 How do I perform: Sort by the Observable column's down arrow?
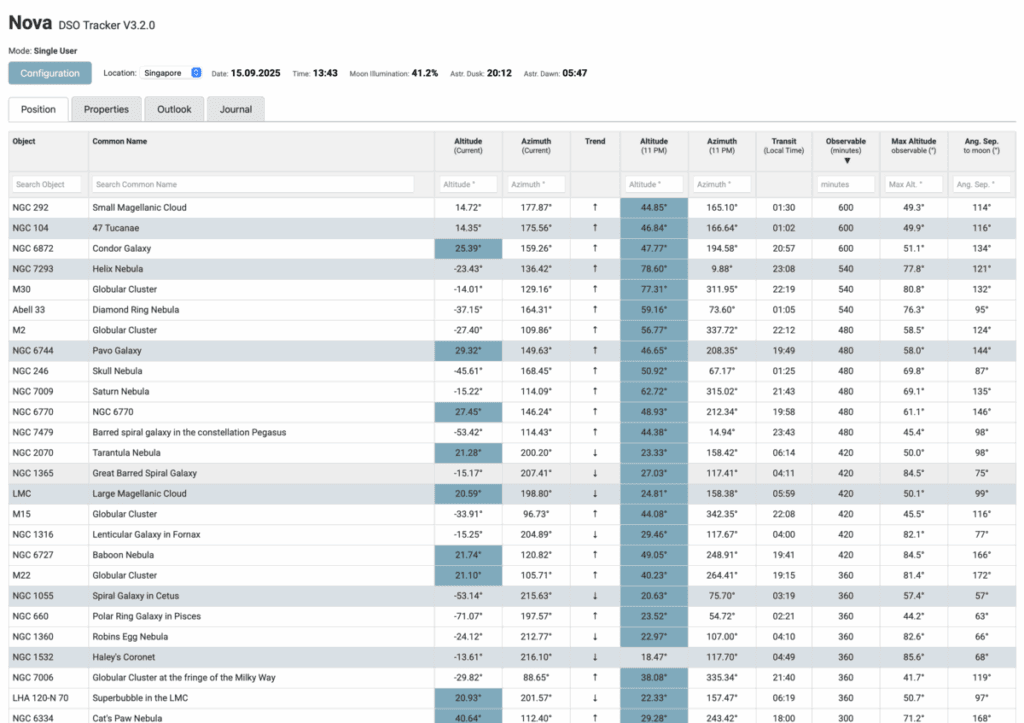[845, 160]
